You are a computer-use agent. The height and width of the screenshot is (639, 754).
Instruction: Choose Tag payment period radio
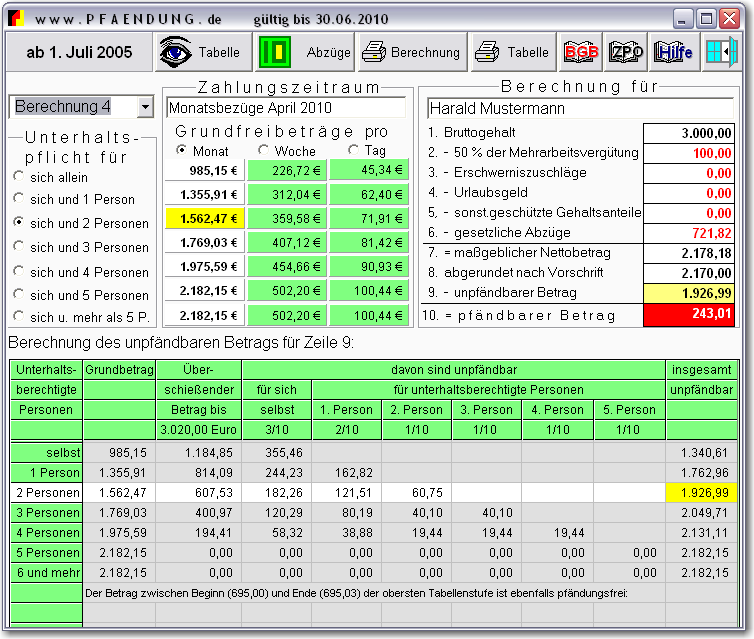click(353, 150)
